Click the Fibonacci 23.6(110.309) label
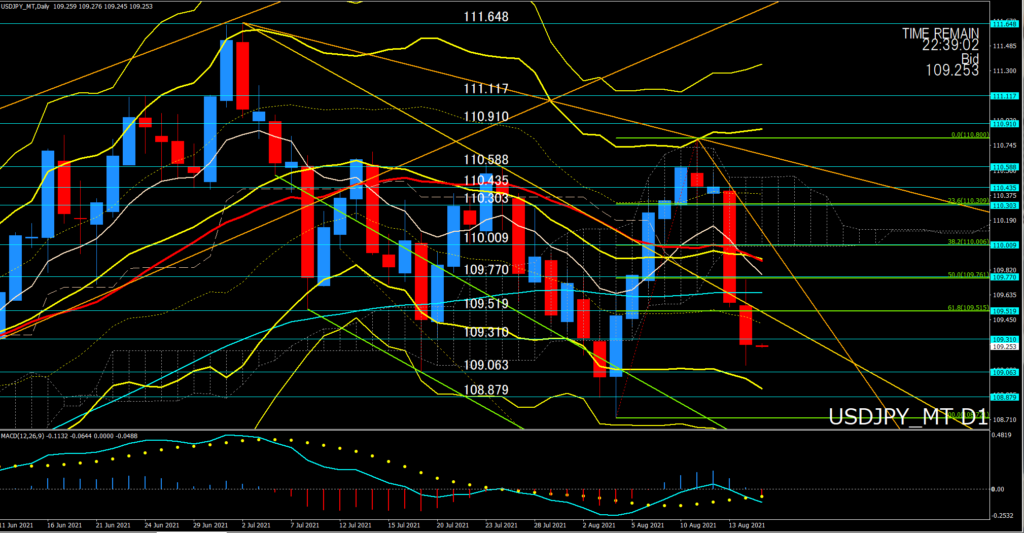 968,201
